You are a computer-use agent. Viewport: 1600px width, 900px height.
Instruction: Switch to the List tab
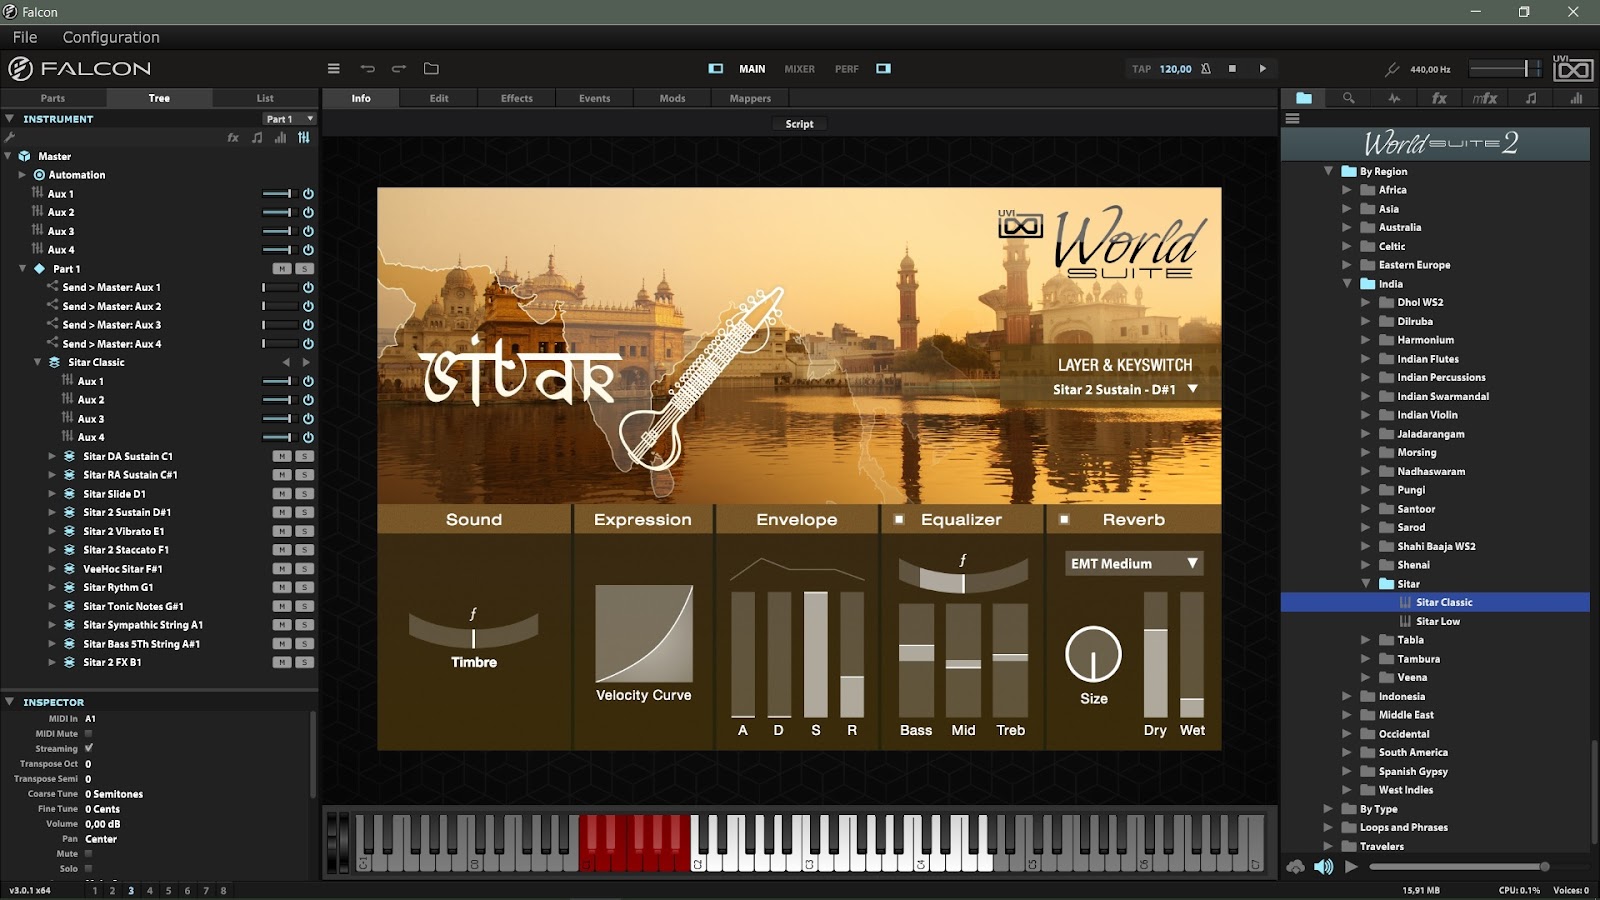point(265,98)
